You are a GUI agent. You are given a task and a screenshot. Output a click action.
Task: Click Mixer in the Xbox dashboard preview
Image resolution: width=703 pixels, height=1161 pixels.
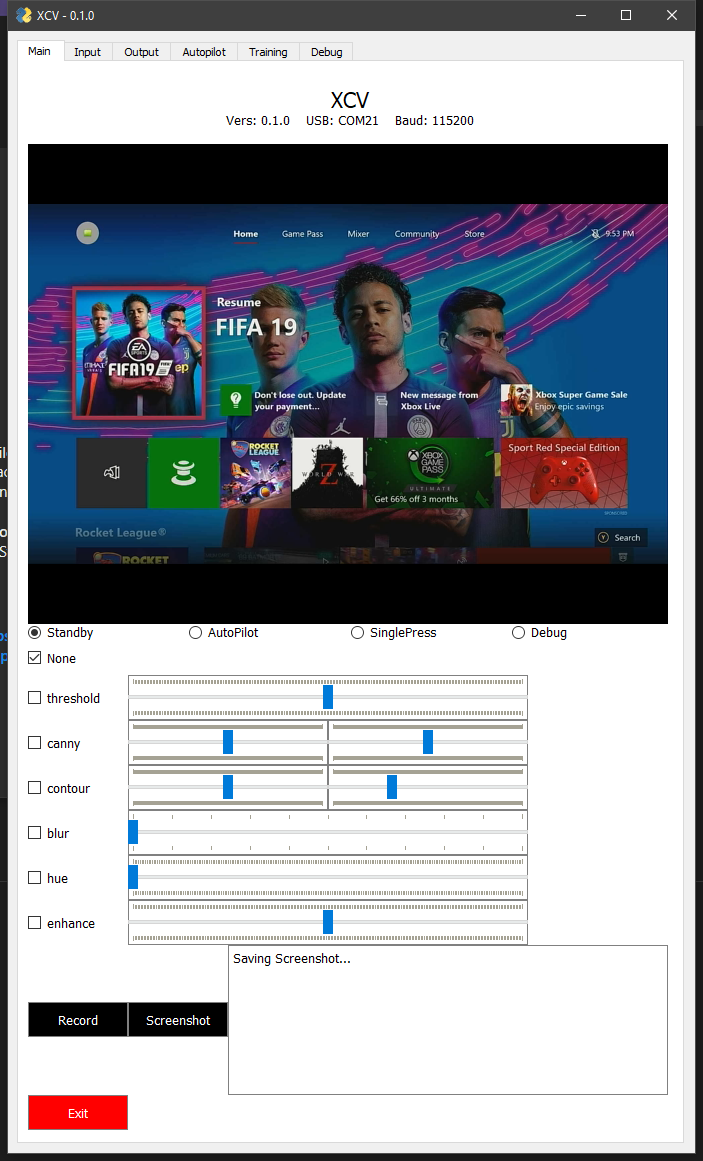[359, 234]
